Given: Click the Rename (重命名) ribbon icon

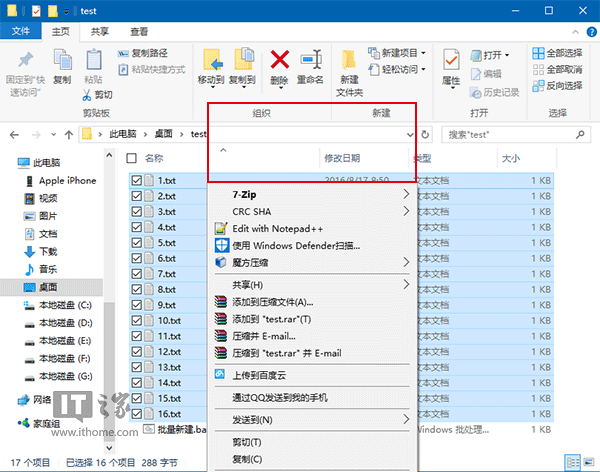Looking at the screenshot, I should pos(311,60).
